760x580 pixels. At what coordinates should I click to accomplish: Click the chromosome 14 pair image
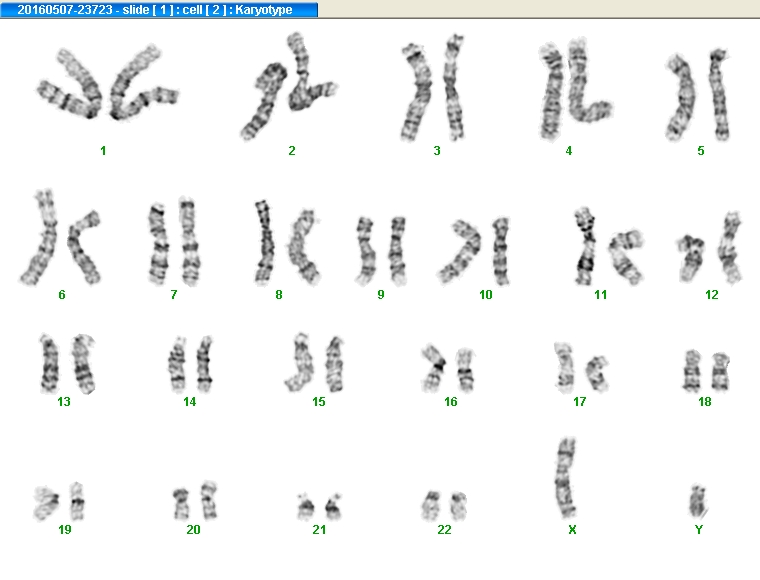click(x=190, y=363)
